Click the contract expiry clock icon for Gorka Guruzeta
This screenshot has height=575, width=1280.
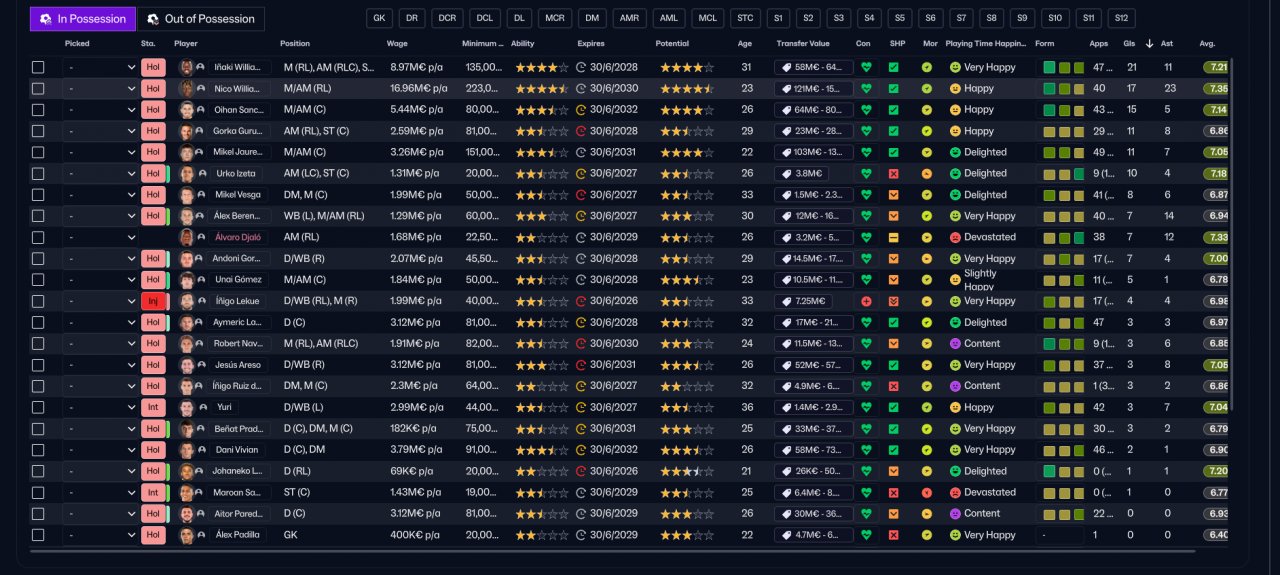582,131
